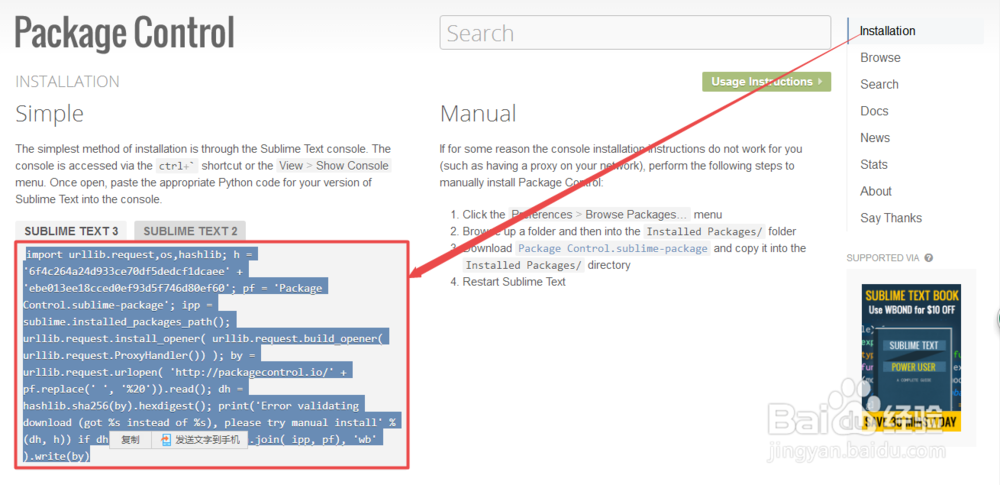Click the 'View > Show Console' text
The width and height of the screenshot is (1000, 485).
pyautogui.click(x=334, y=166)
